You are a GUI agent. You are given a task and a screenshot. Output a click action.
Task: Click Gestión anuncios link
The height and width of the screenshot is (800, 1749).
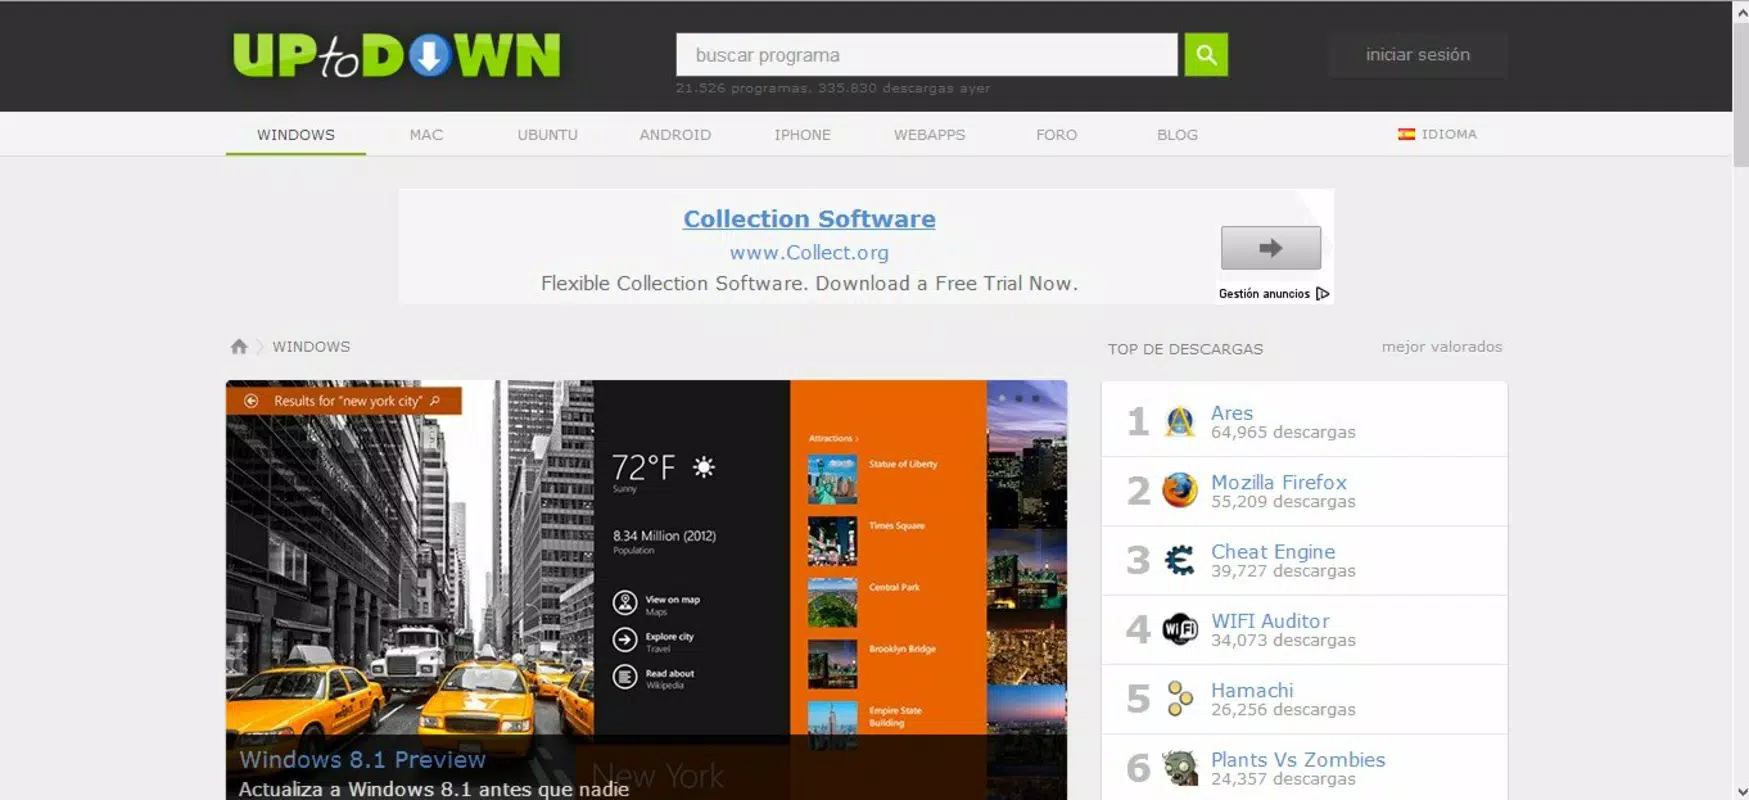point(1264,294)
